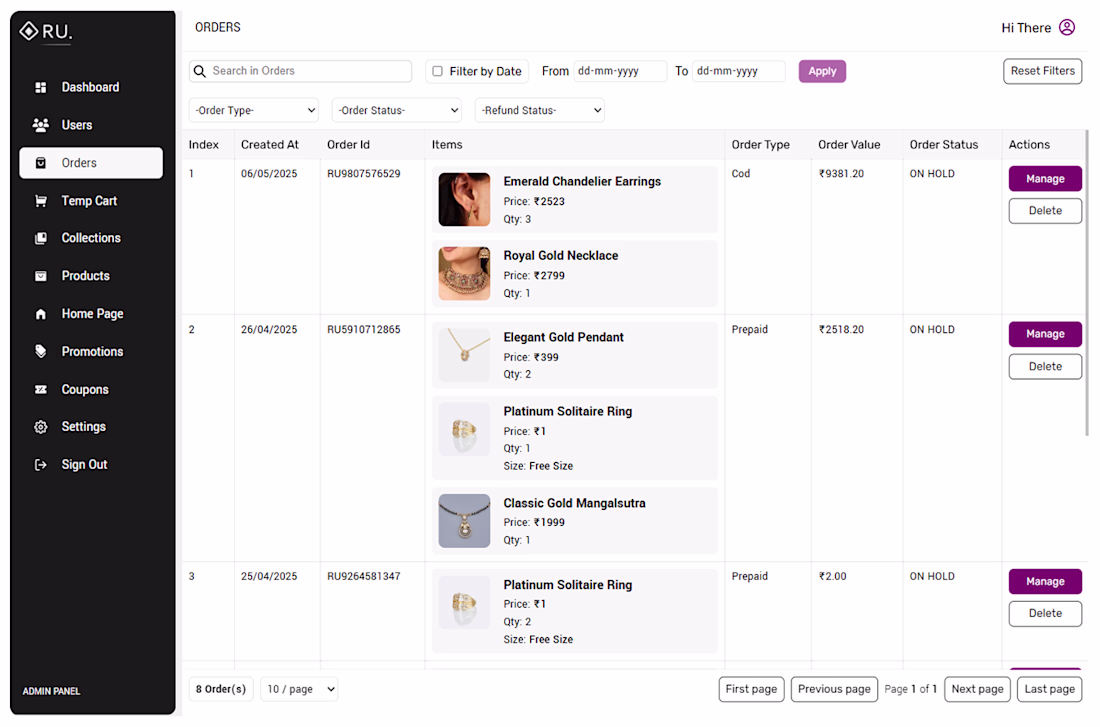Screen dimensions: 1100x727
Task: Open the user profile avatar icon
Action: [1067, 28]
